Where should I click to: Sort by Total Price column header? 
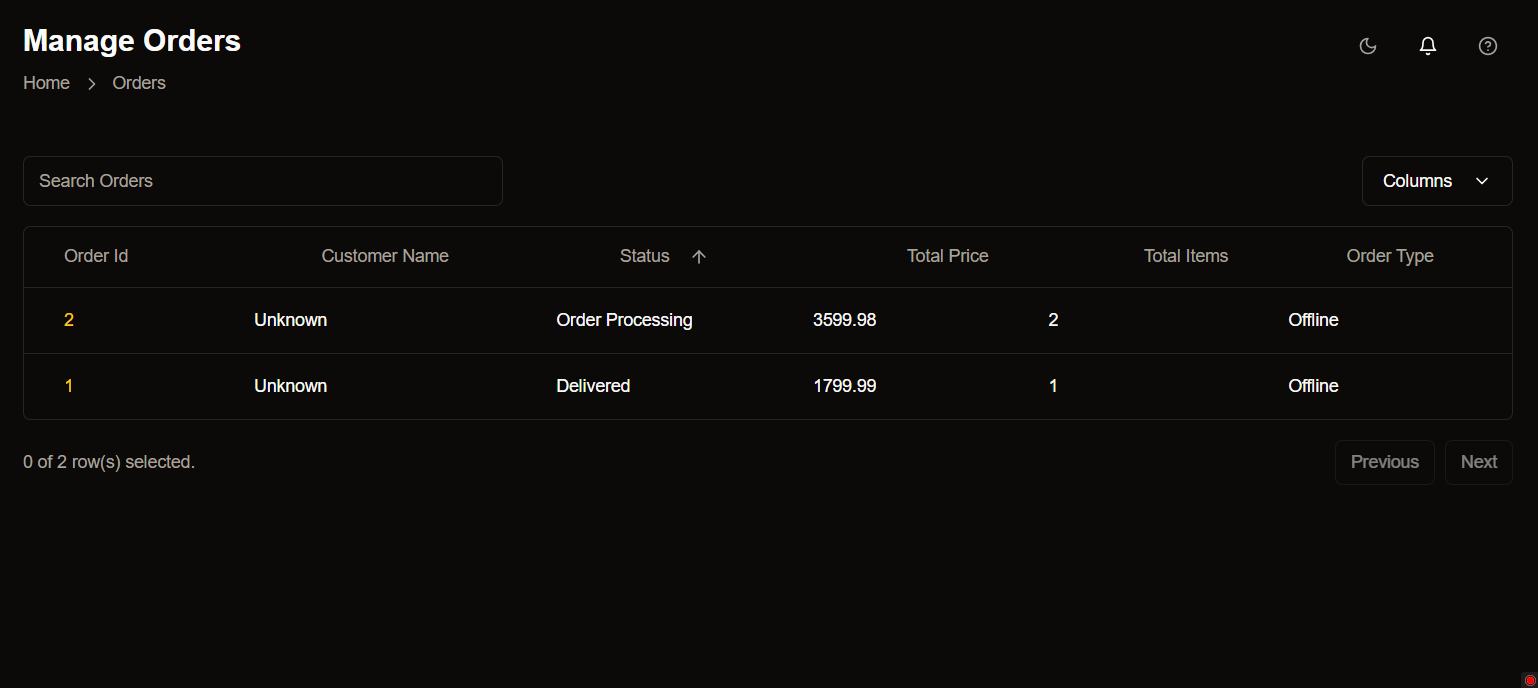pyautogui.click(x=947, y=256)
